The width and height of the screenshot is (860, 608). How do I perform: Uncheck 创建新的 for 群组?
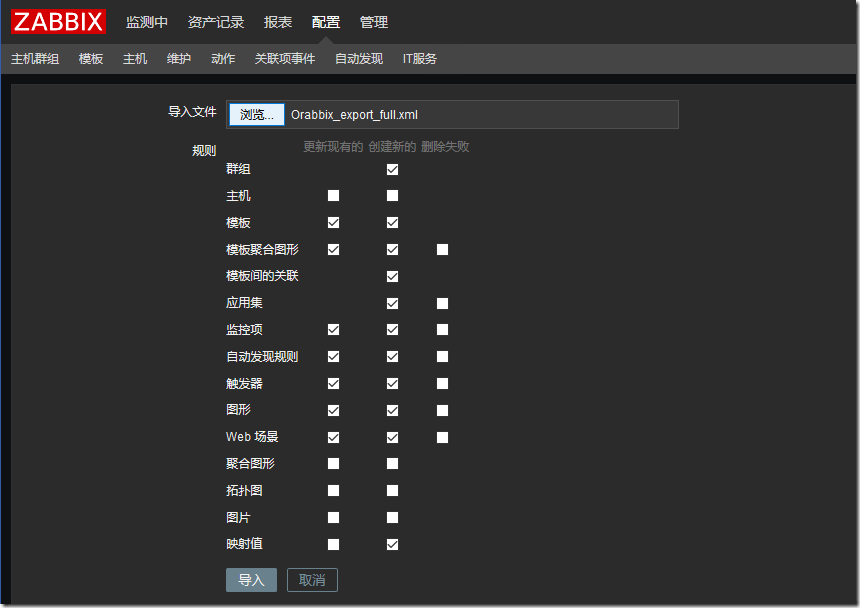pos(392,169)
